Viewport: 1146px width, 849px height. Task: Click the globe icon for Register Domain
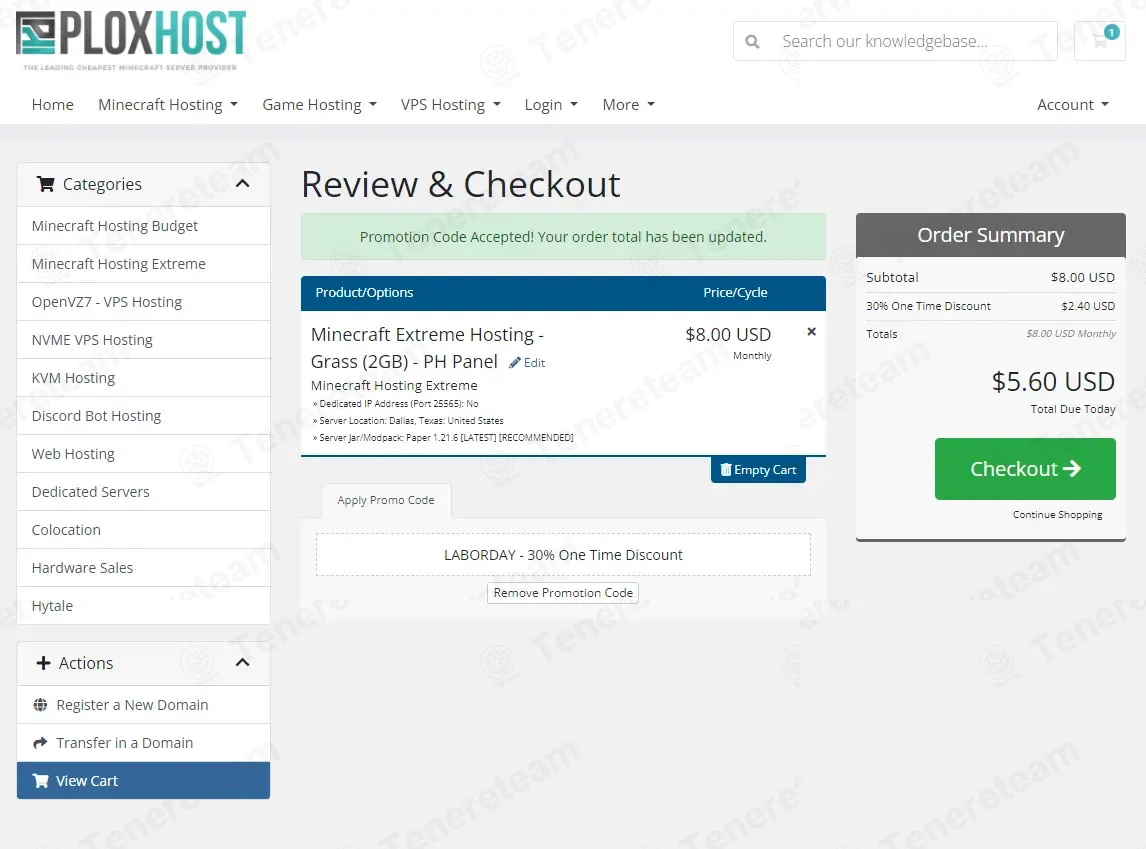click(40, 705)
